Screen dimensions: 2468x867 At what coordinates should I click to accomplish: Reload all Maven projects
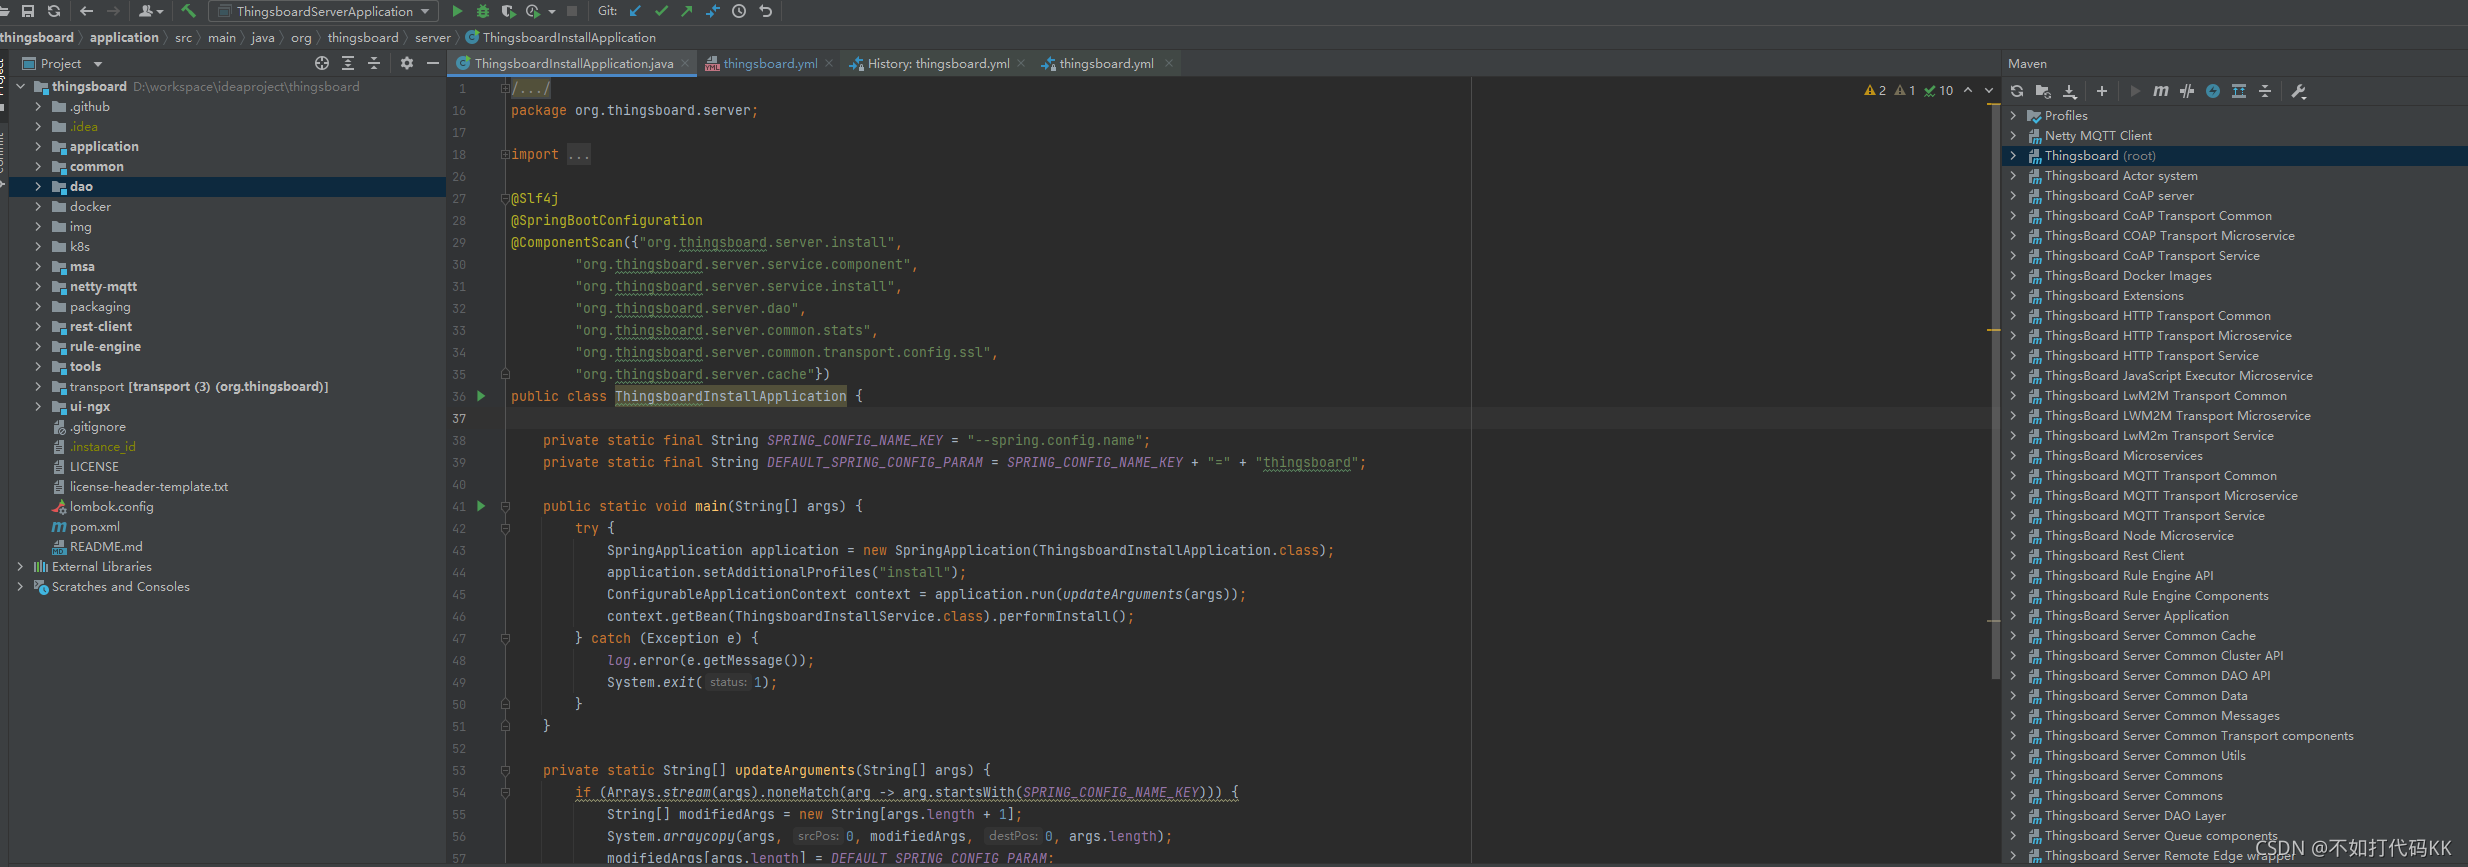coord(2017,91)
